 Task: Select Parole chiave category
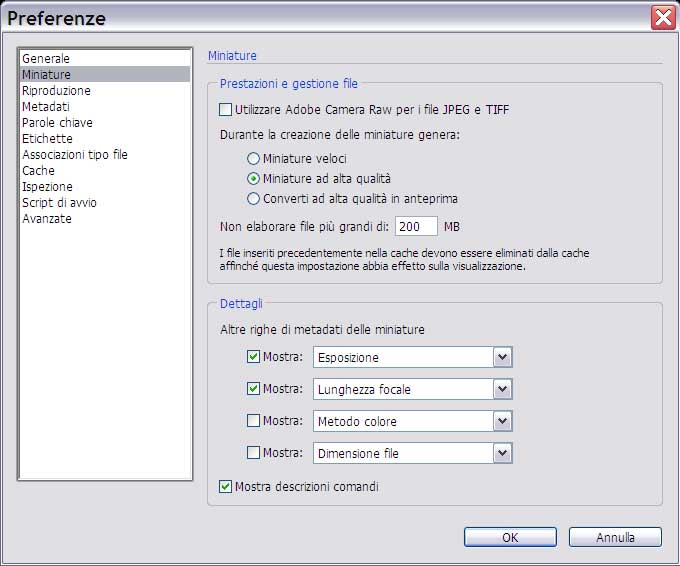point(57,123)
